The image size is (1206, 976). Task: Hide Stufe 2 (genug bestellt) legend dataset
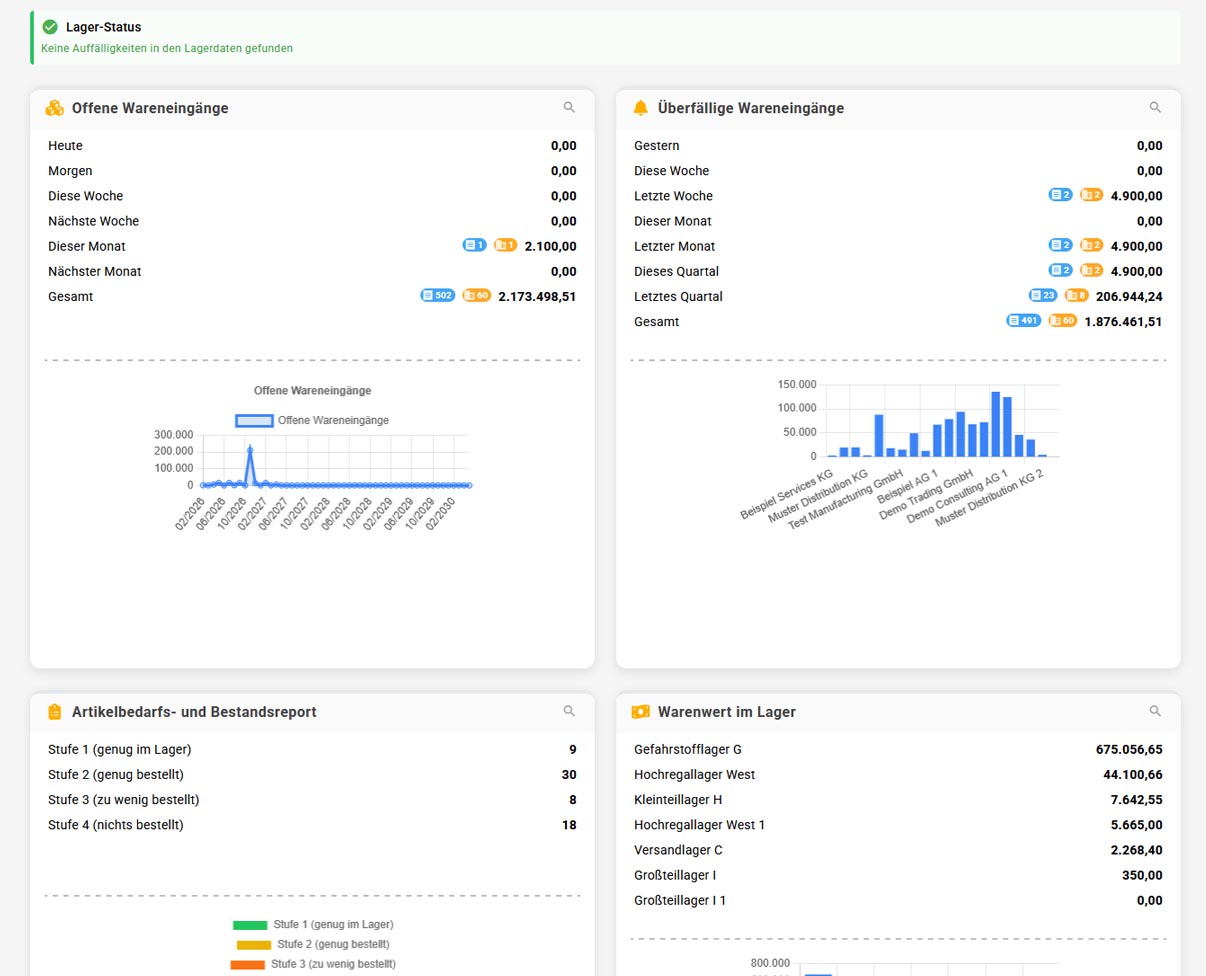pos(312,944)
